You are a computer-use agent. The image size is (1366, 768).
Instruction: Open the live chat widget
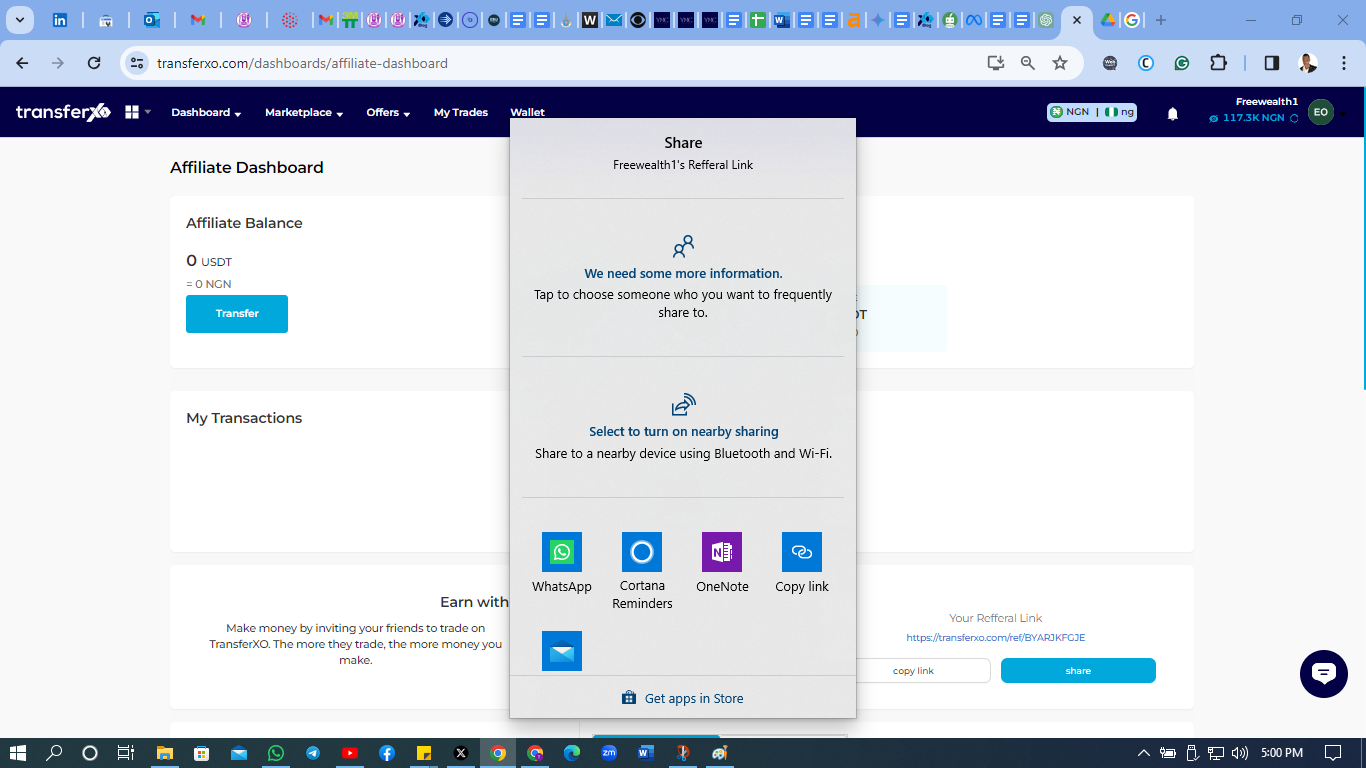(1324, 673)
